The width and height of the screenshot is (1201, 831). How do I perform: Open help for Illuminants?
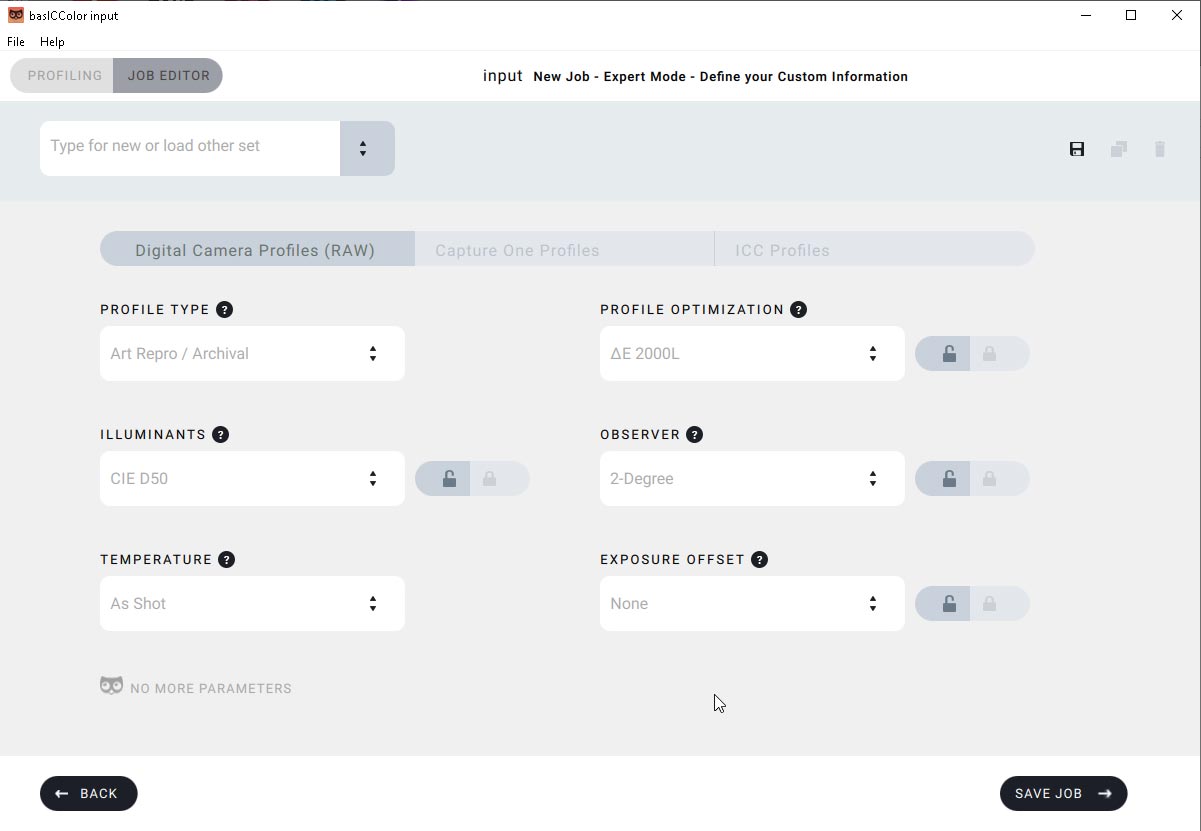click(x=220, y=434)
